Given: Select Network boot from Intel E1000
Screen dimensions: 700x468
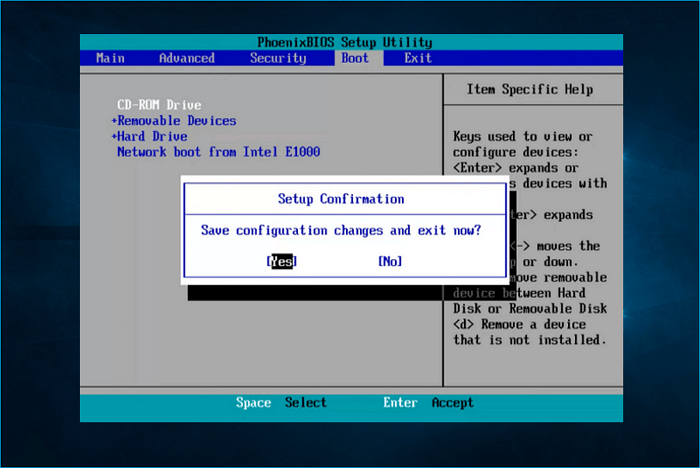Looking at the screenshot, I should pyautogui.click(x=218, y=152).
